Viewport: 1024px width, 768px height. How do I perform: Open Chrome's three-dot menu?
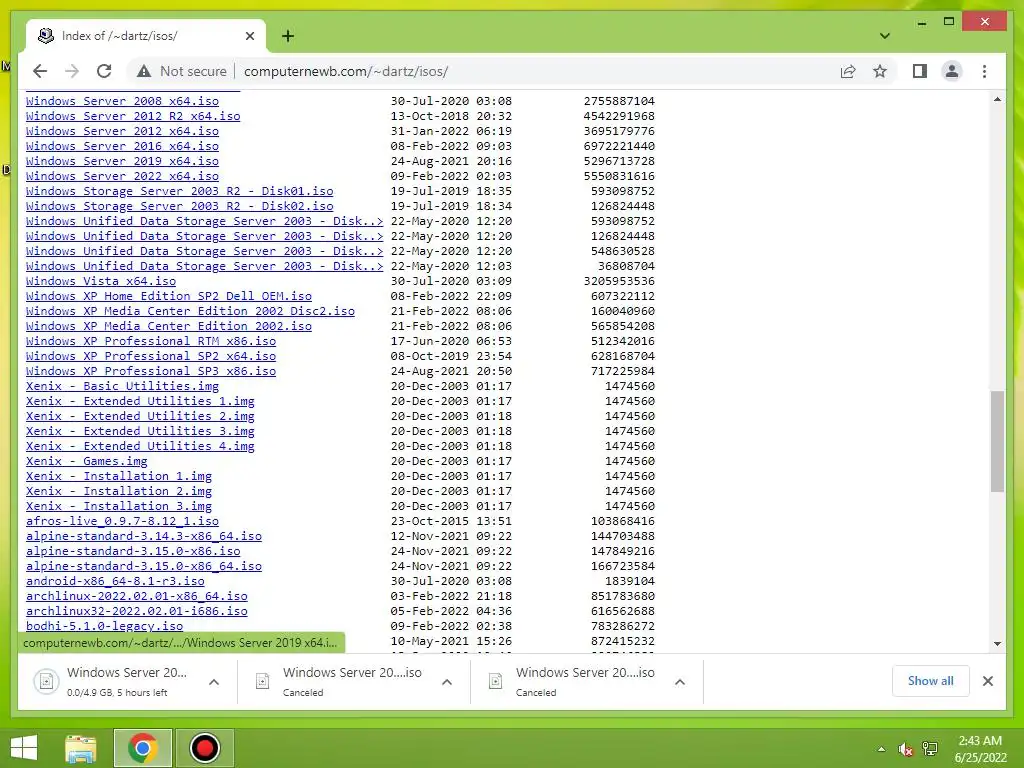click(984, 71)
